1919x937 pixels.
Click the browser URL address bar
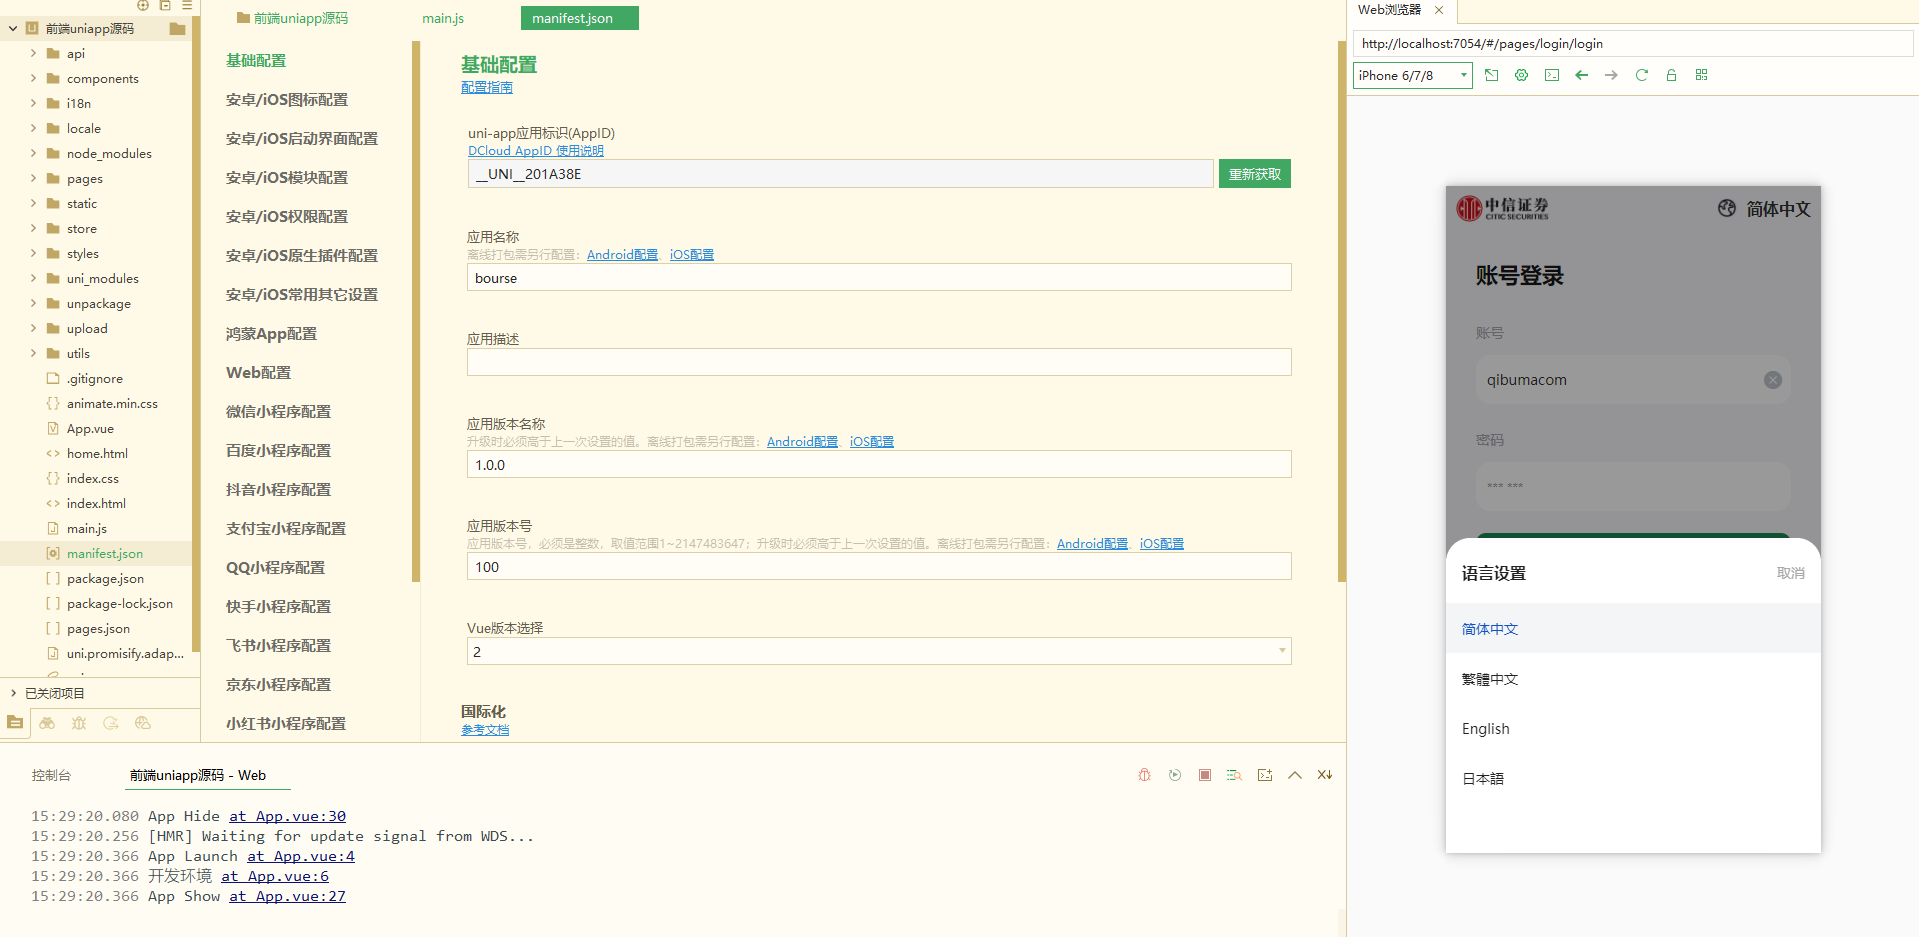click(x=1632, y=44)
